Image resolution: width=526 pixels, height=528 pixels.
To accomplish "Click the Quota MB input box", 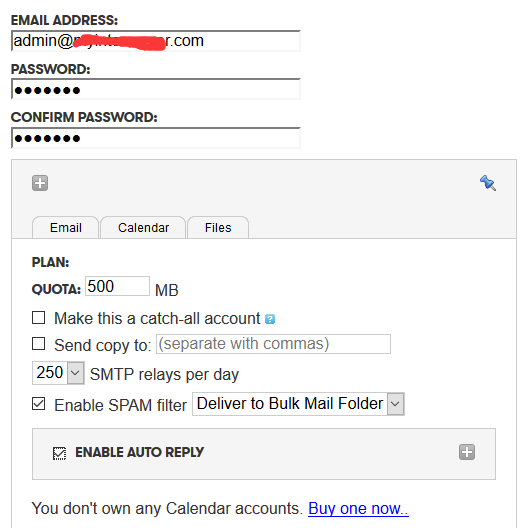I will tap(117, 286).
